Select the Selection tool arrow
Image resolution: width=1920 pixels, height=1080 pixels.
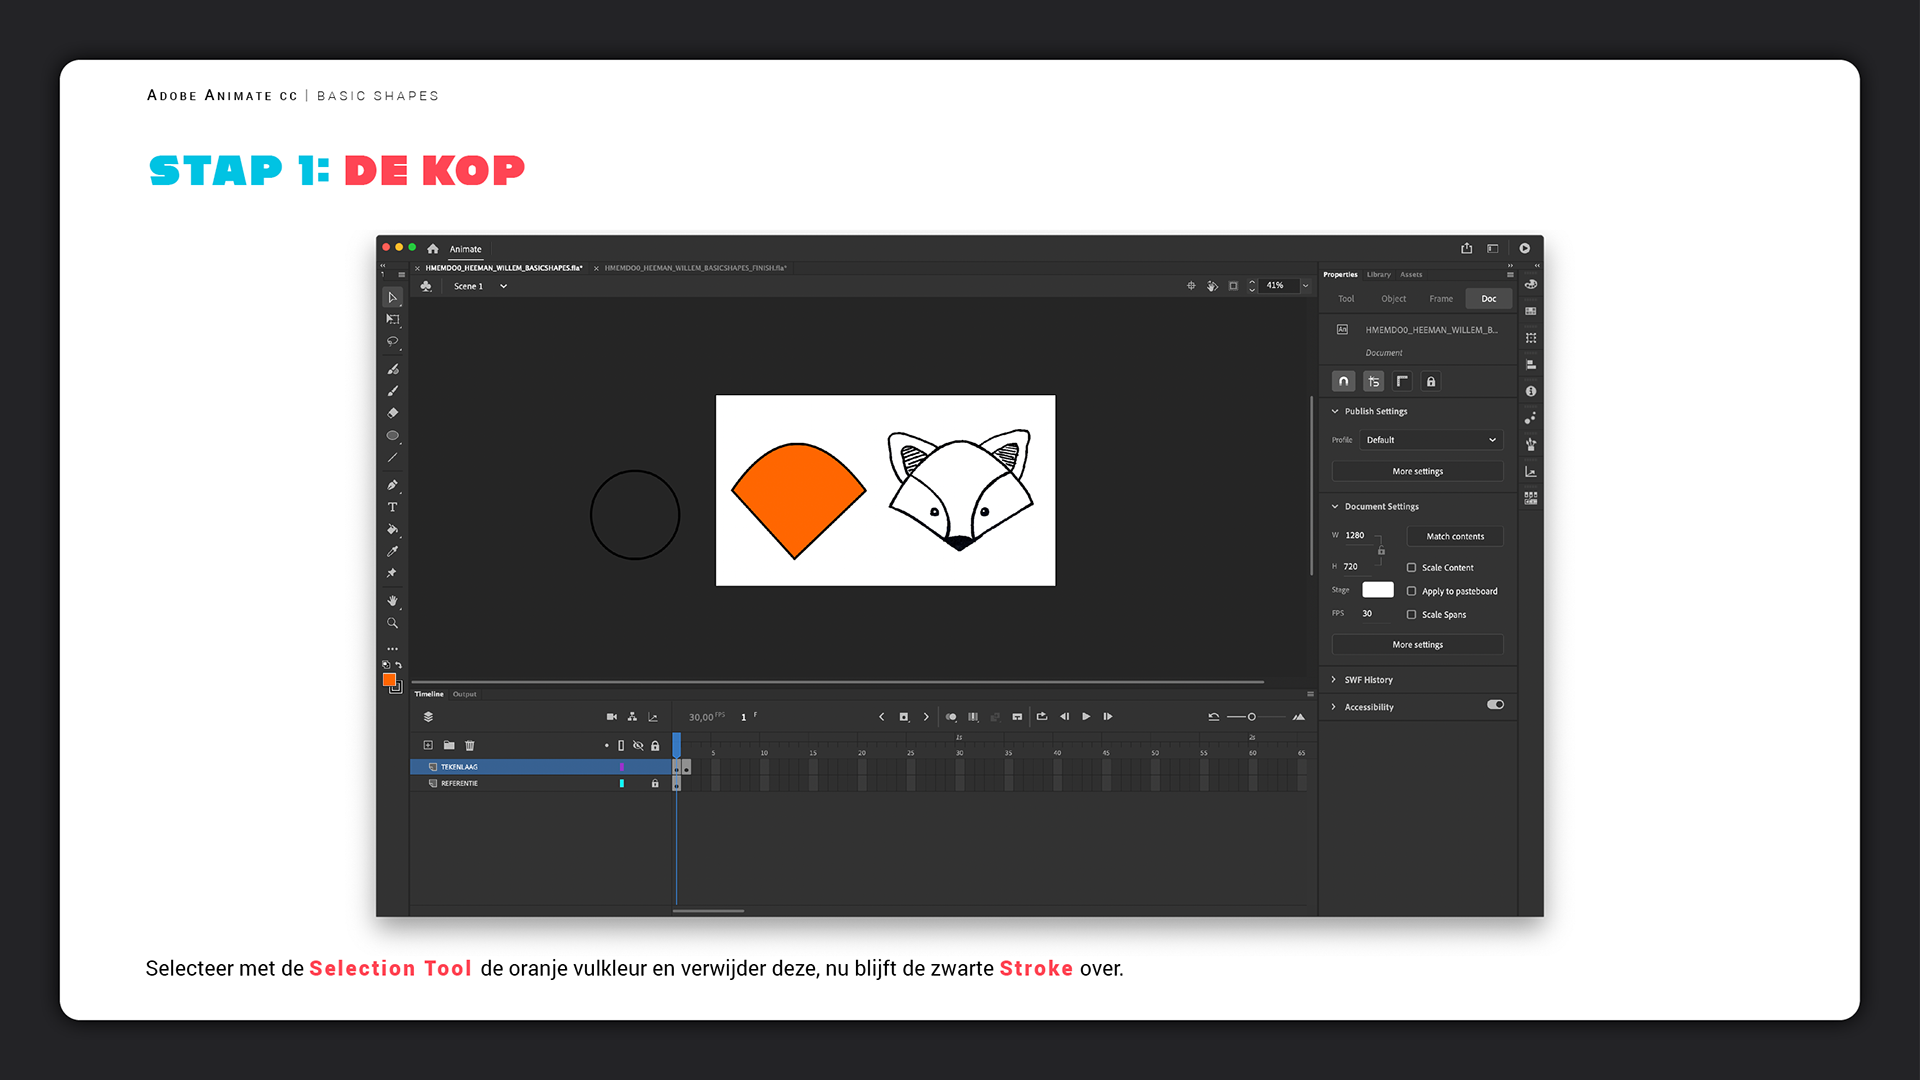pyautogui.click(x=392, y=298)
